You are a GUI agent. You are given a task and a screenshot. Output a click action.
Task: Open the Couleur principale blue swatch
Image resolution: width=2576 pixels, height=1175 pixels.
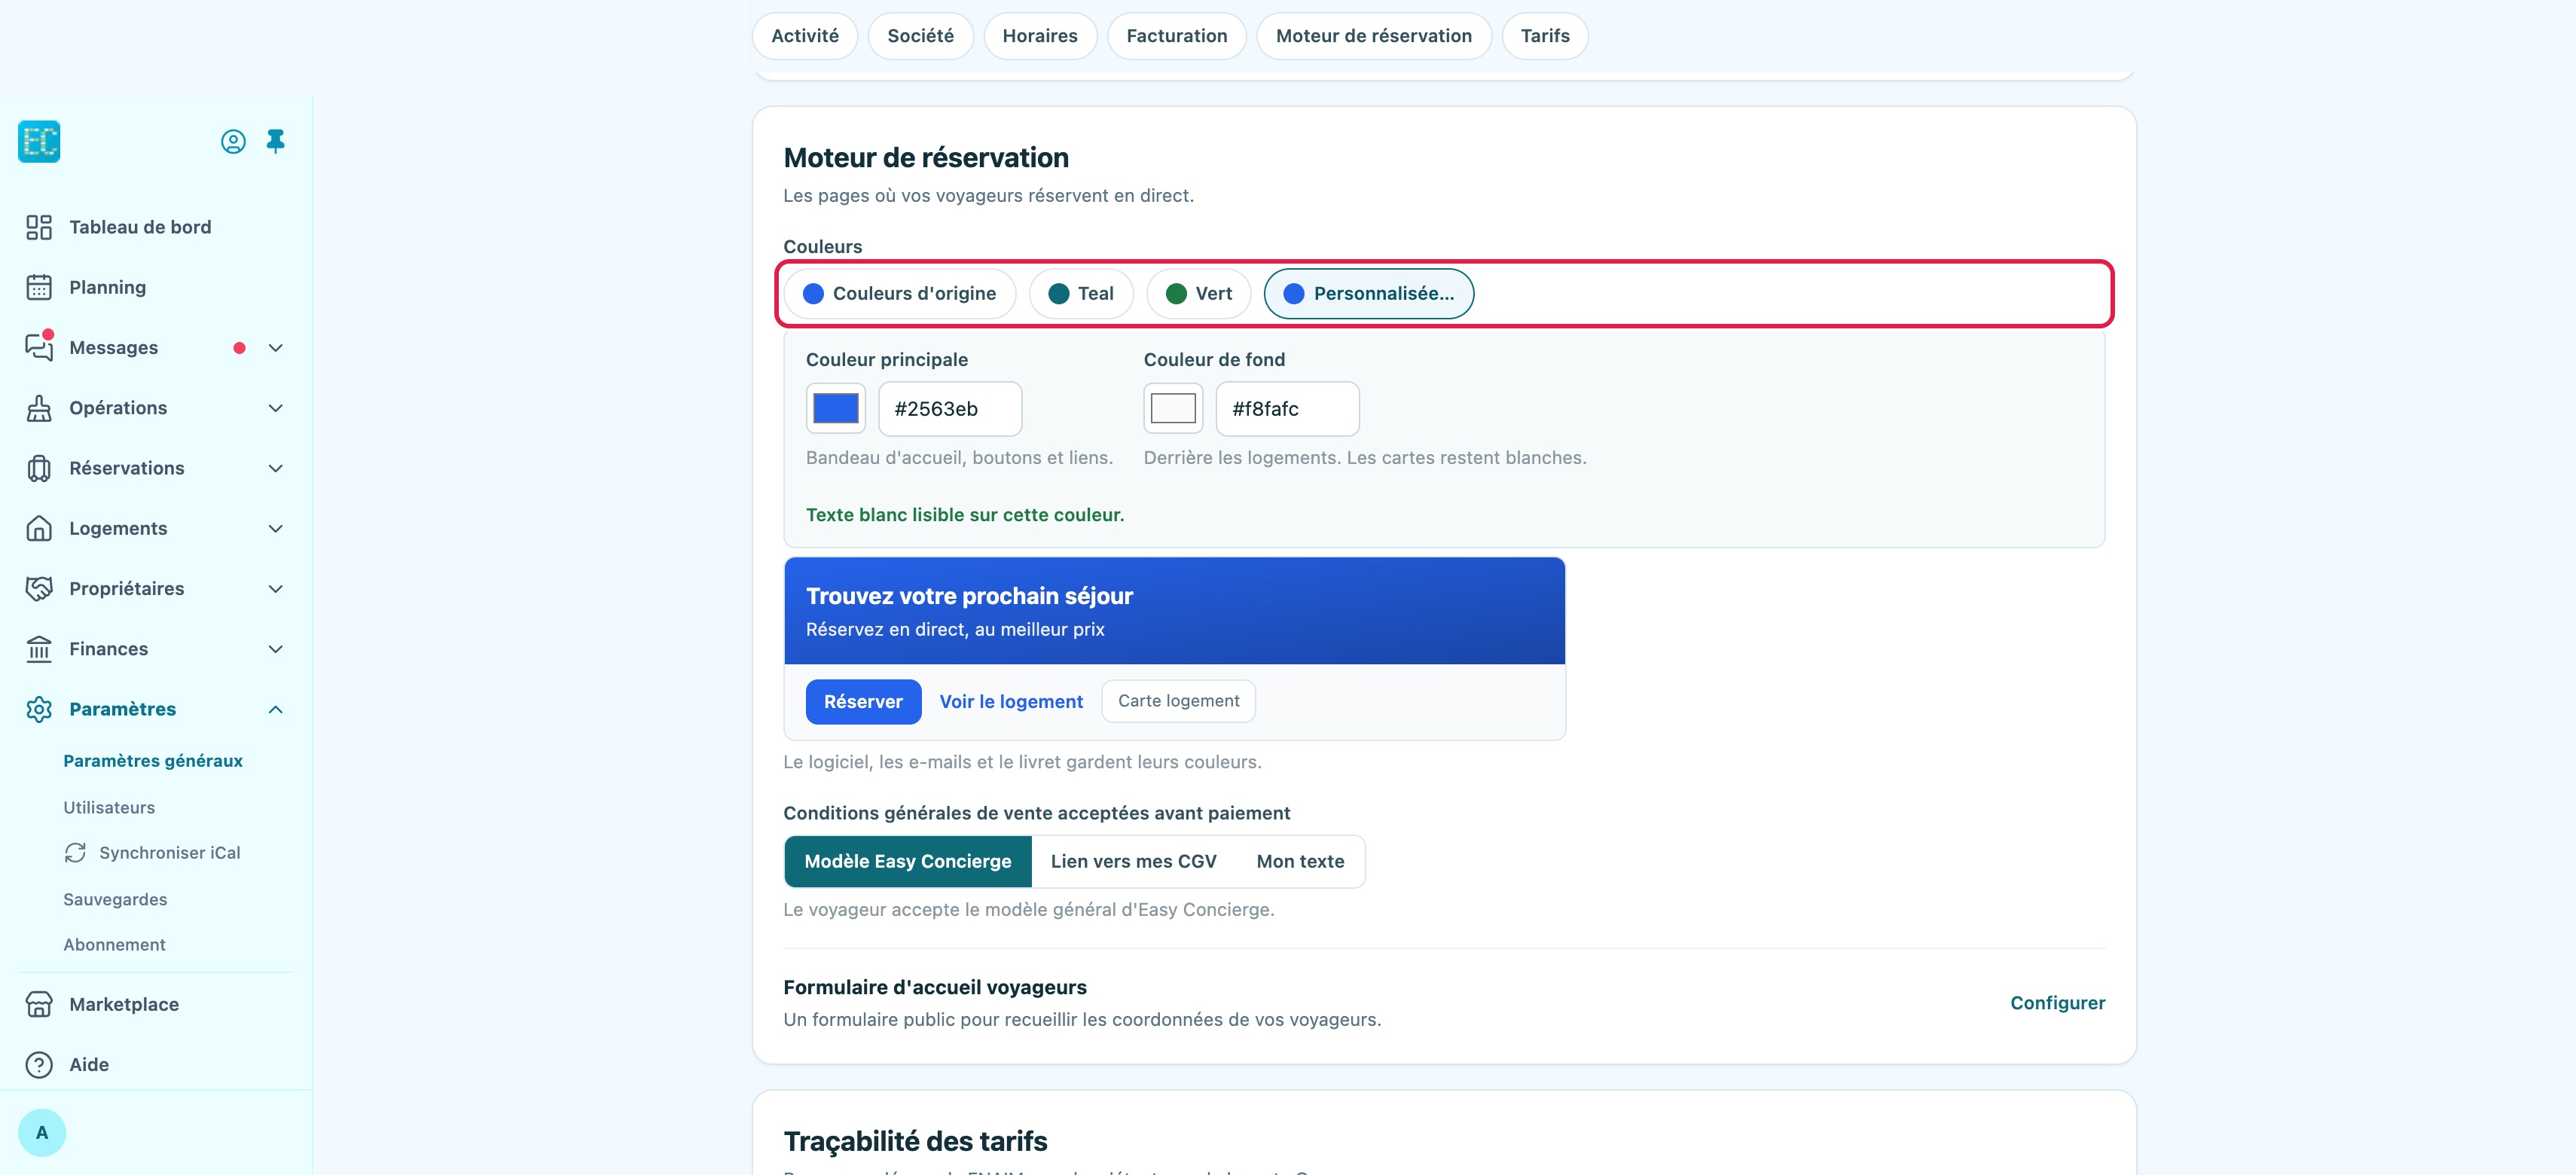[835, 408]
